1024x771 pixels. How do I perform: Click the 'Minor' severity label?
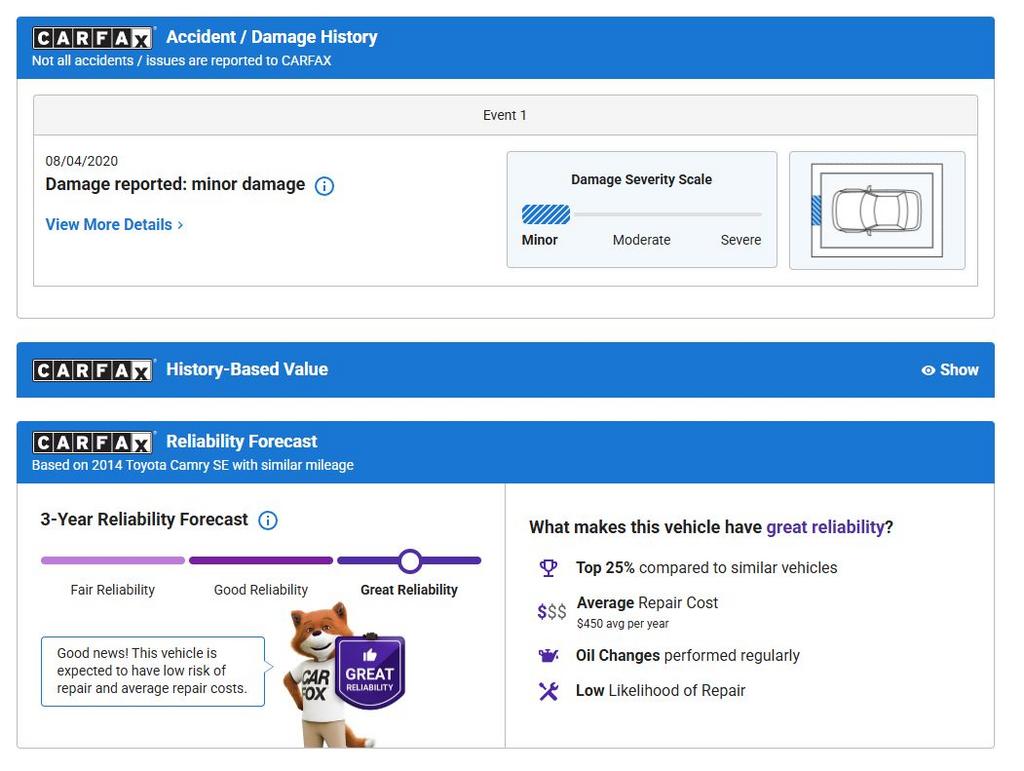[x=539, y=240]
